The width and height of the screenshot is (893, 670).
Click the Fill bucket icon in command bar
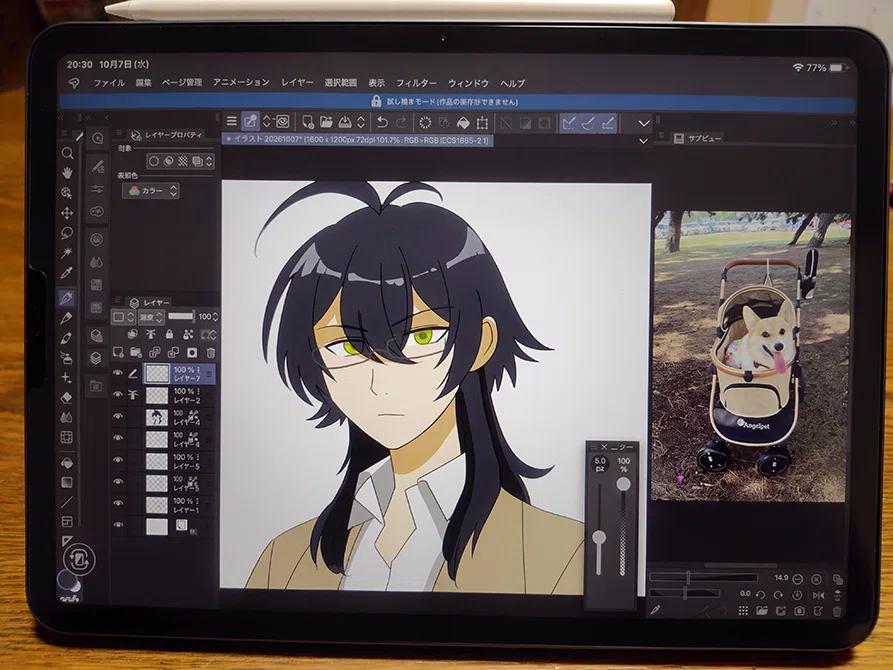coord(463,122)
